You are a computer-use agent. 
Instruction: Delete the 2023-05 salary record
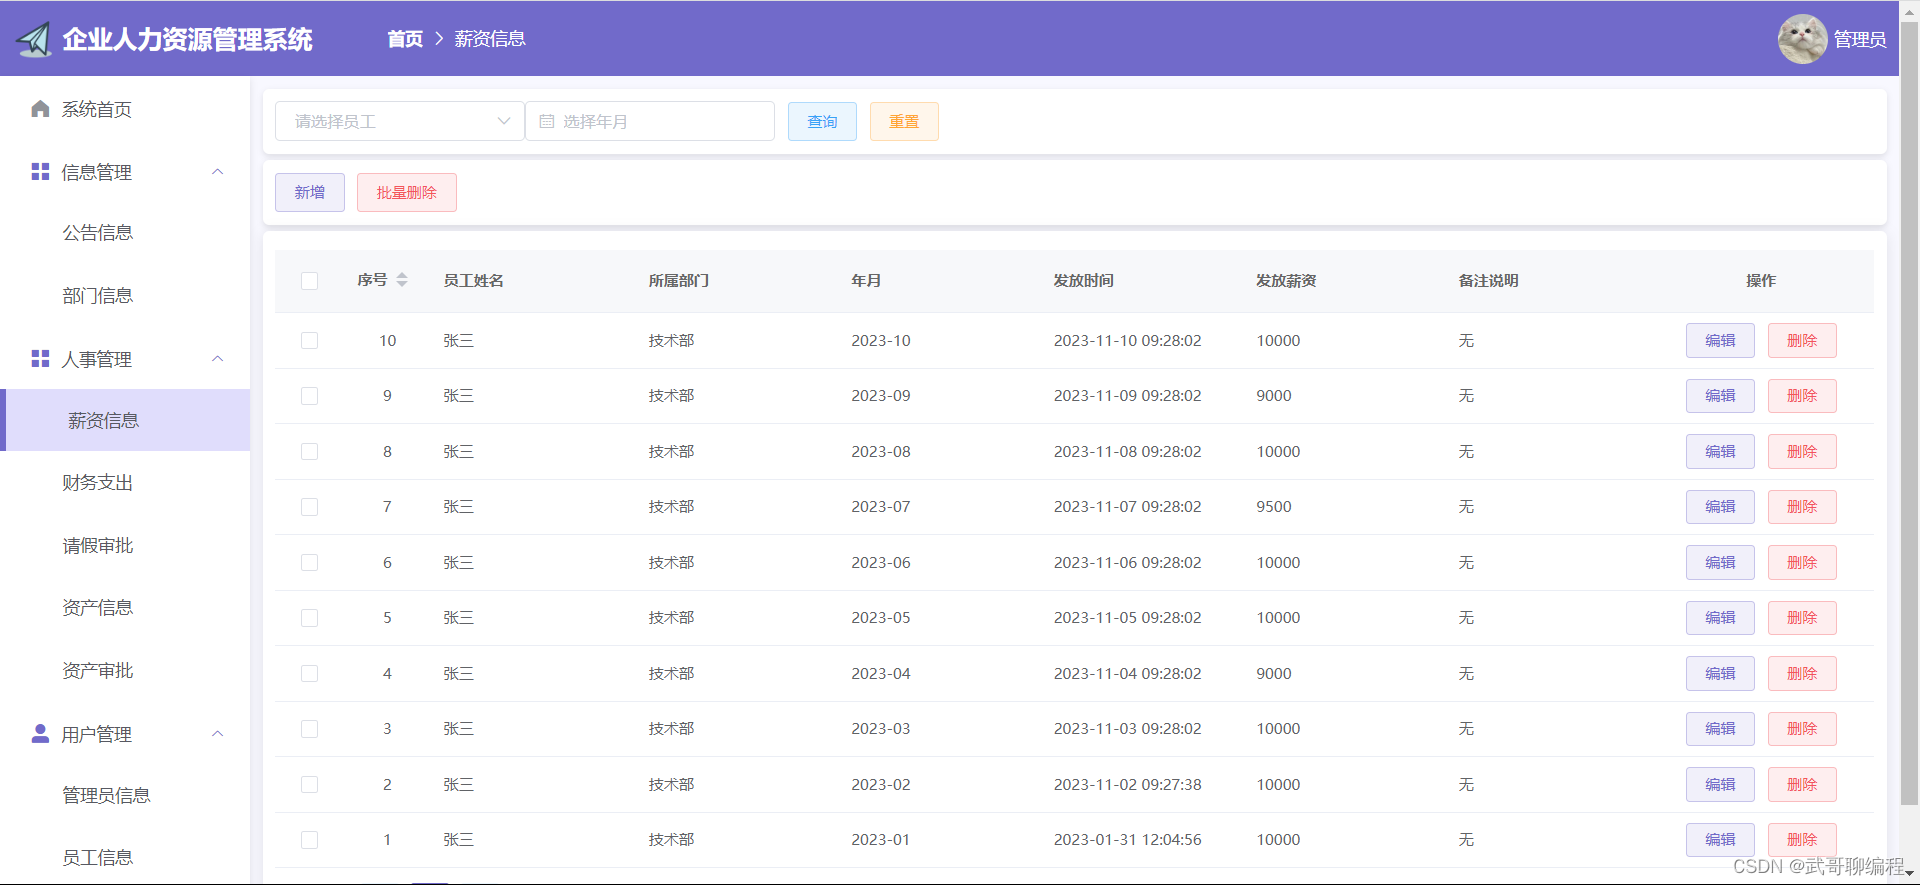coord(1802,618)
